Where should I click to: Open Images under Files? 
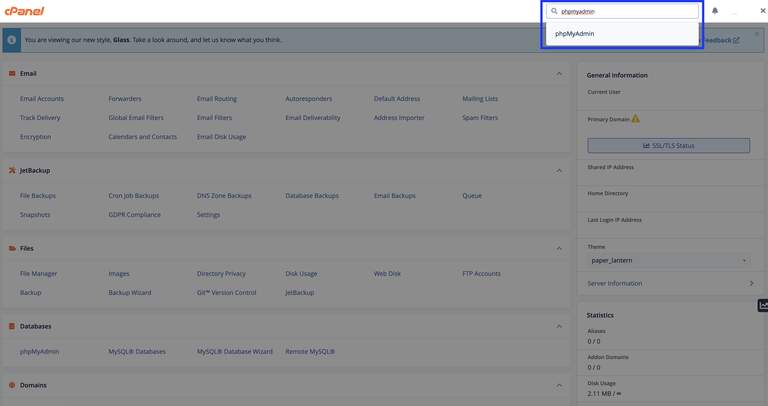coord(119,274)
